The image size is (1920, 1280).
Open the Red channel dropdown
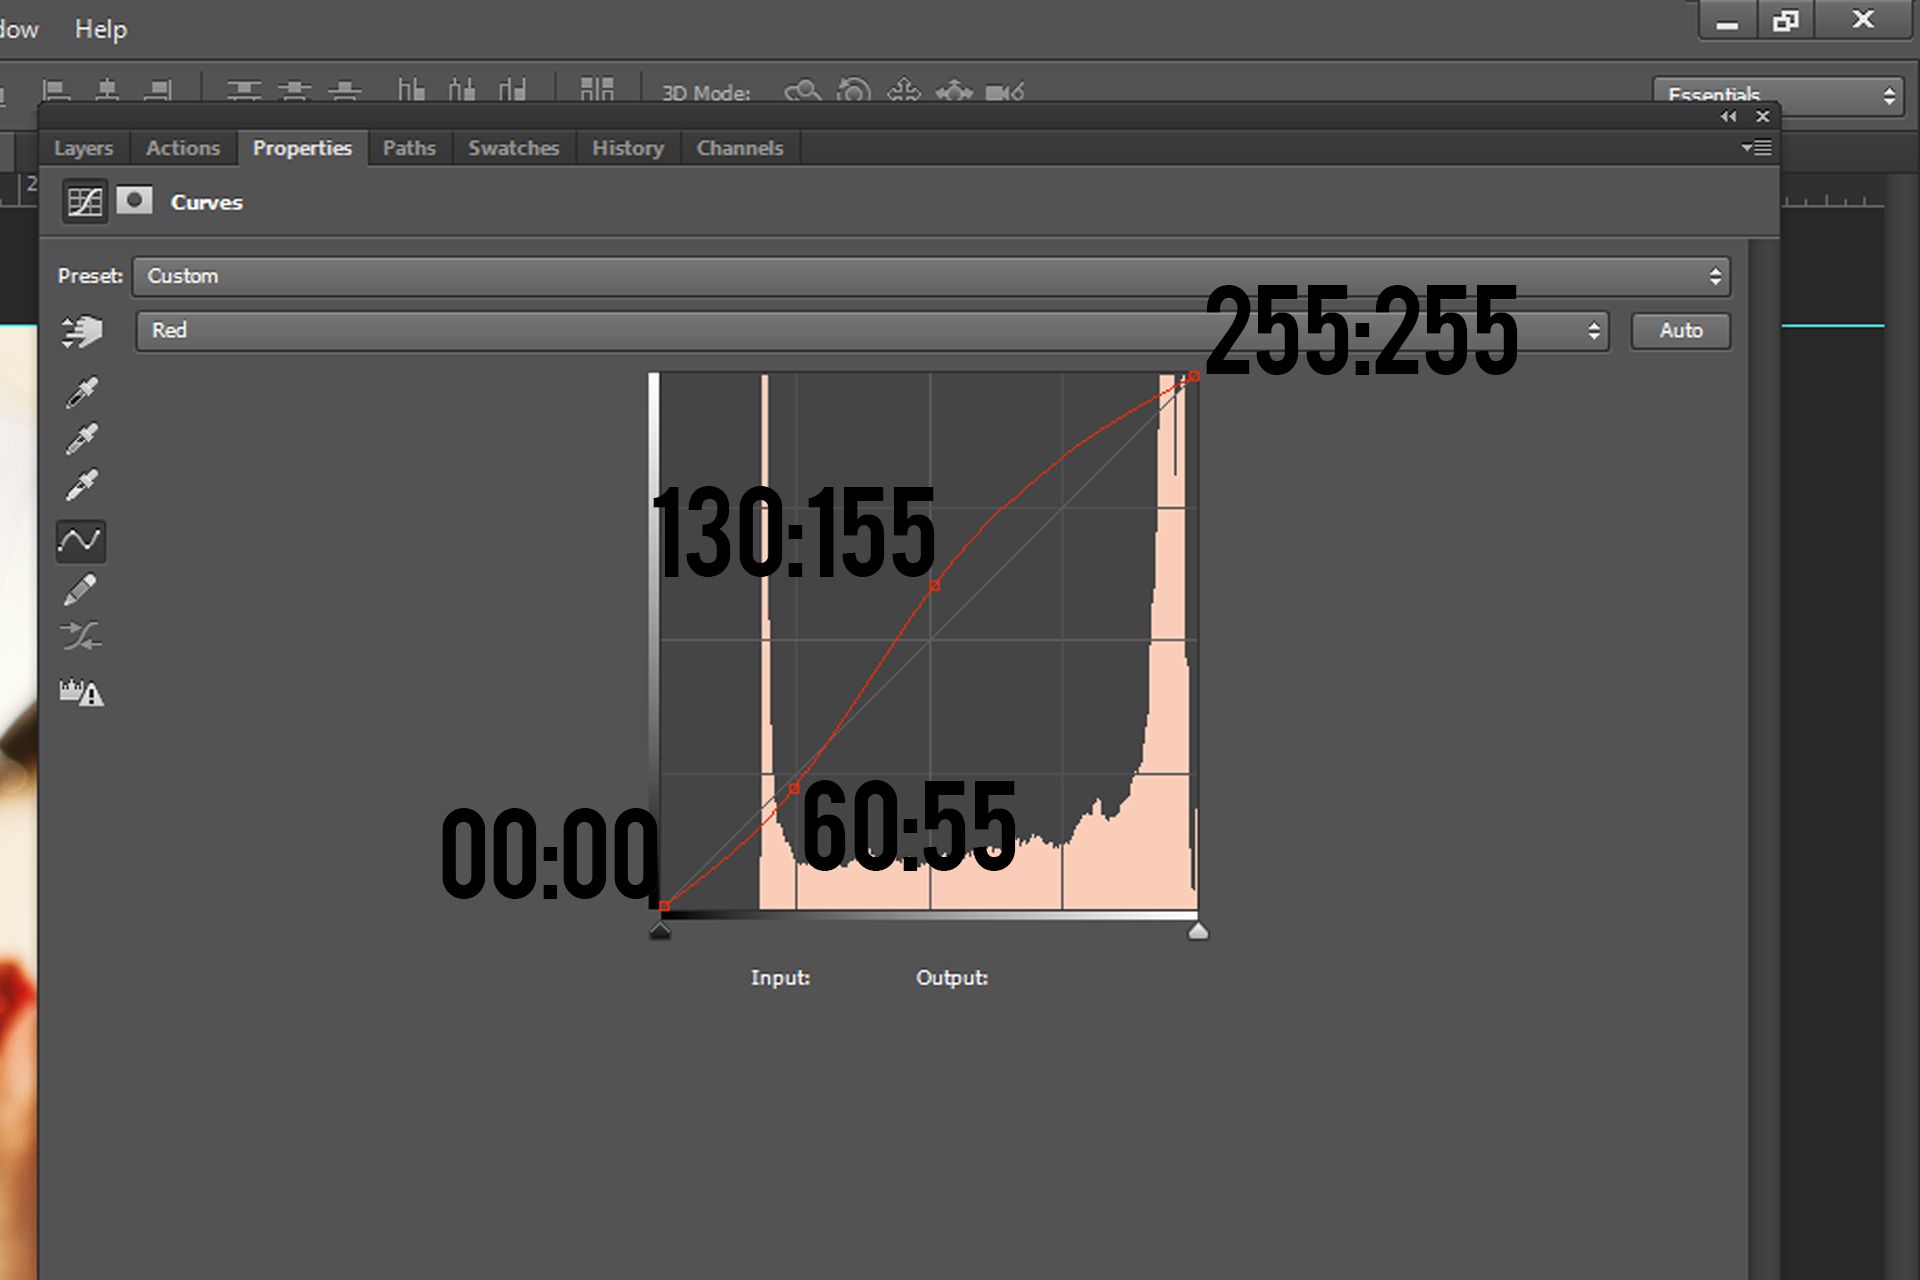[x=871, y=331]
